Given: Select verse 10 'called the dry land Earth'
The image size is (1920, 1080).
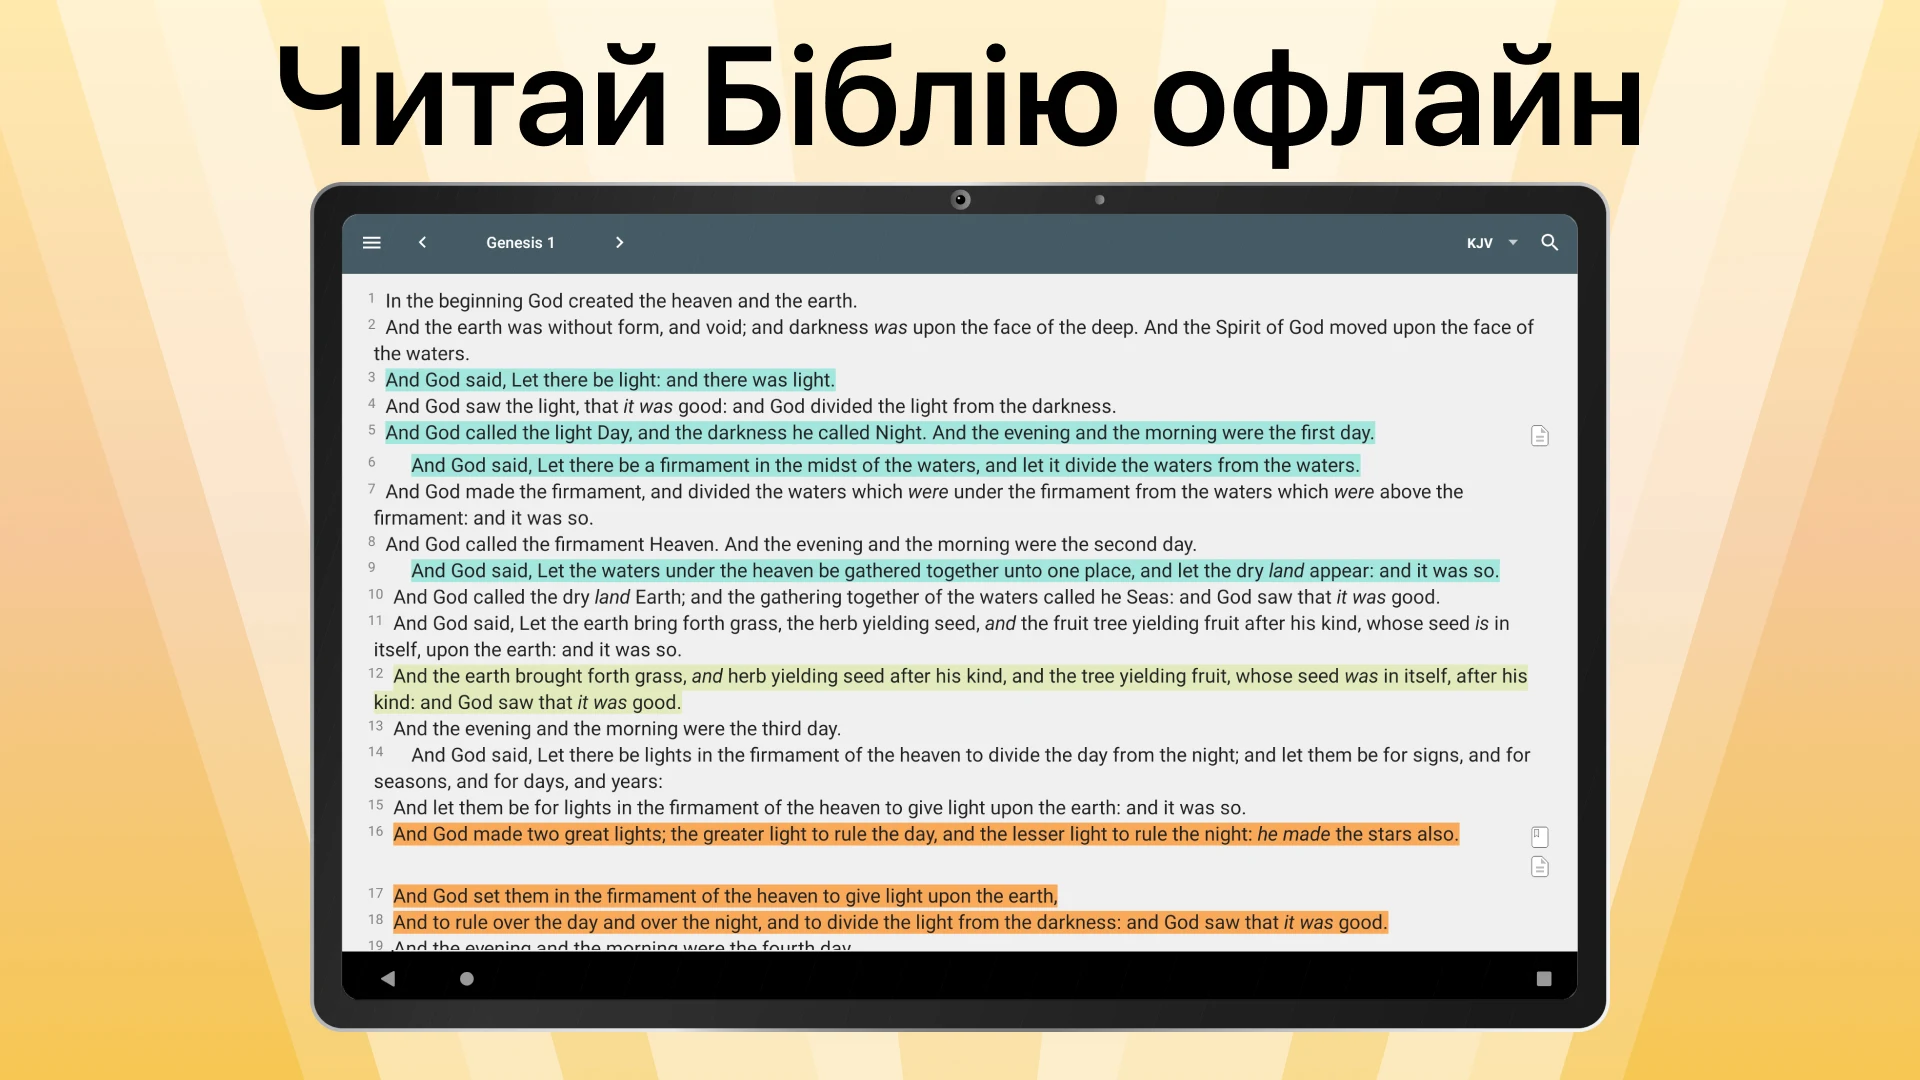Looking at the screenshot, I should [x=916, y=597].
